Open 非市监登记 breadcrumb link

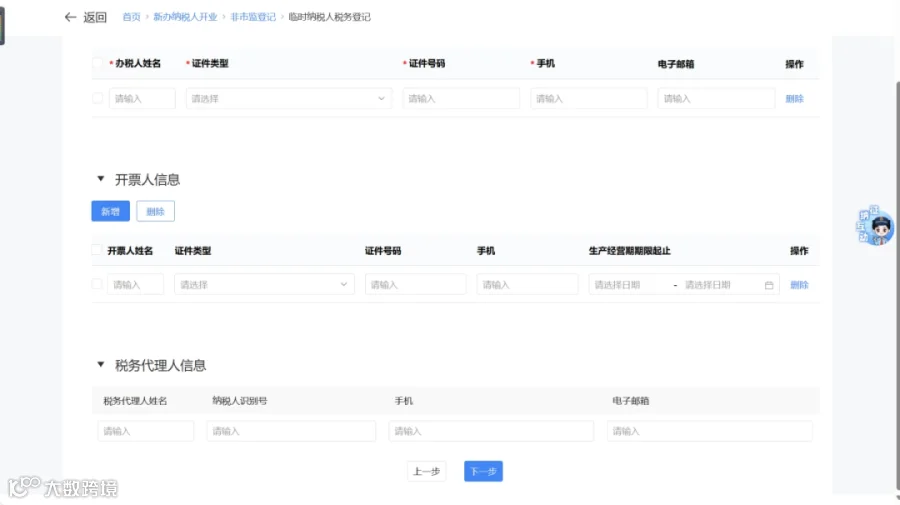pyautogui.click(x=253, y=17)
